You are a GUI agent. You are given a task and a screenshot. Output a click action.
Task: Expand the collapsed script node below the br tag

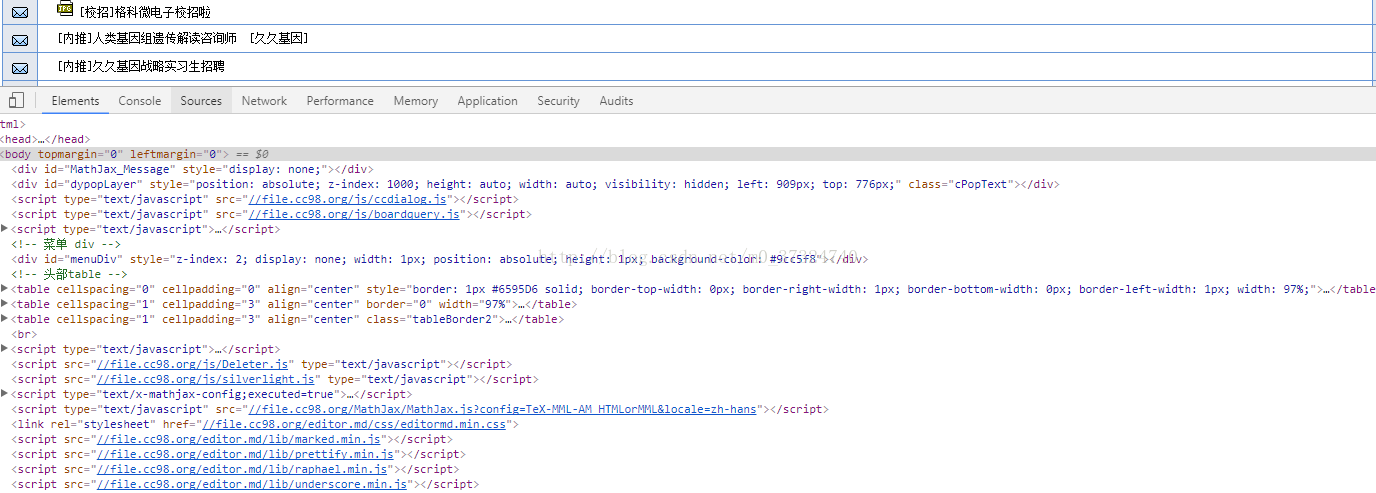click(x=4, y=349)
